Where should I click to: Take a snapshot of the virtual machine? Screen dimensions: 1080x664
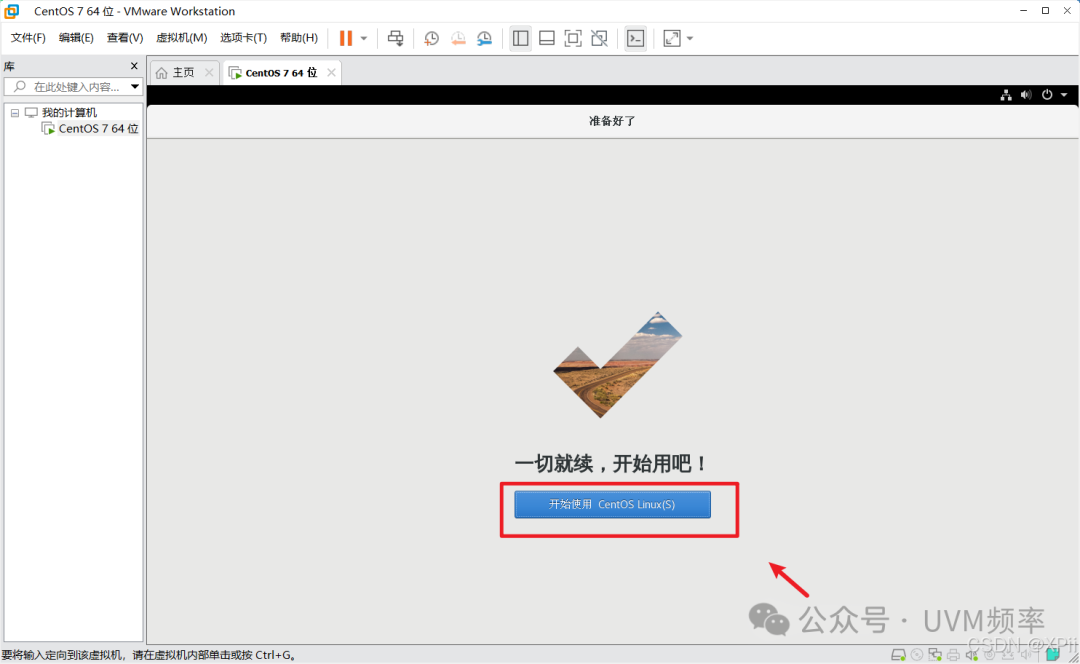pyautogui.click(x=431, y=38)
